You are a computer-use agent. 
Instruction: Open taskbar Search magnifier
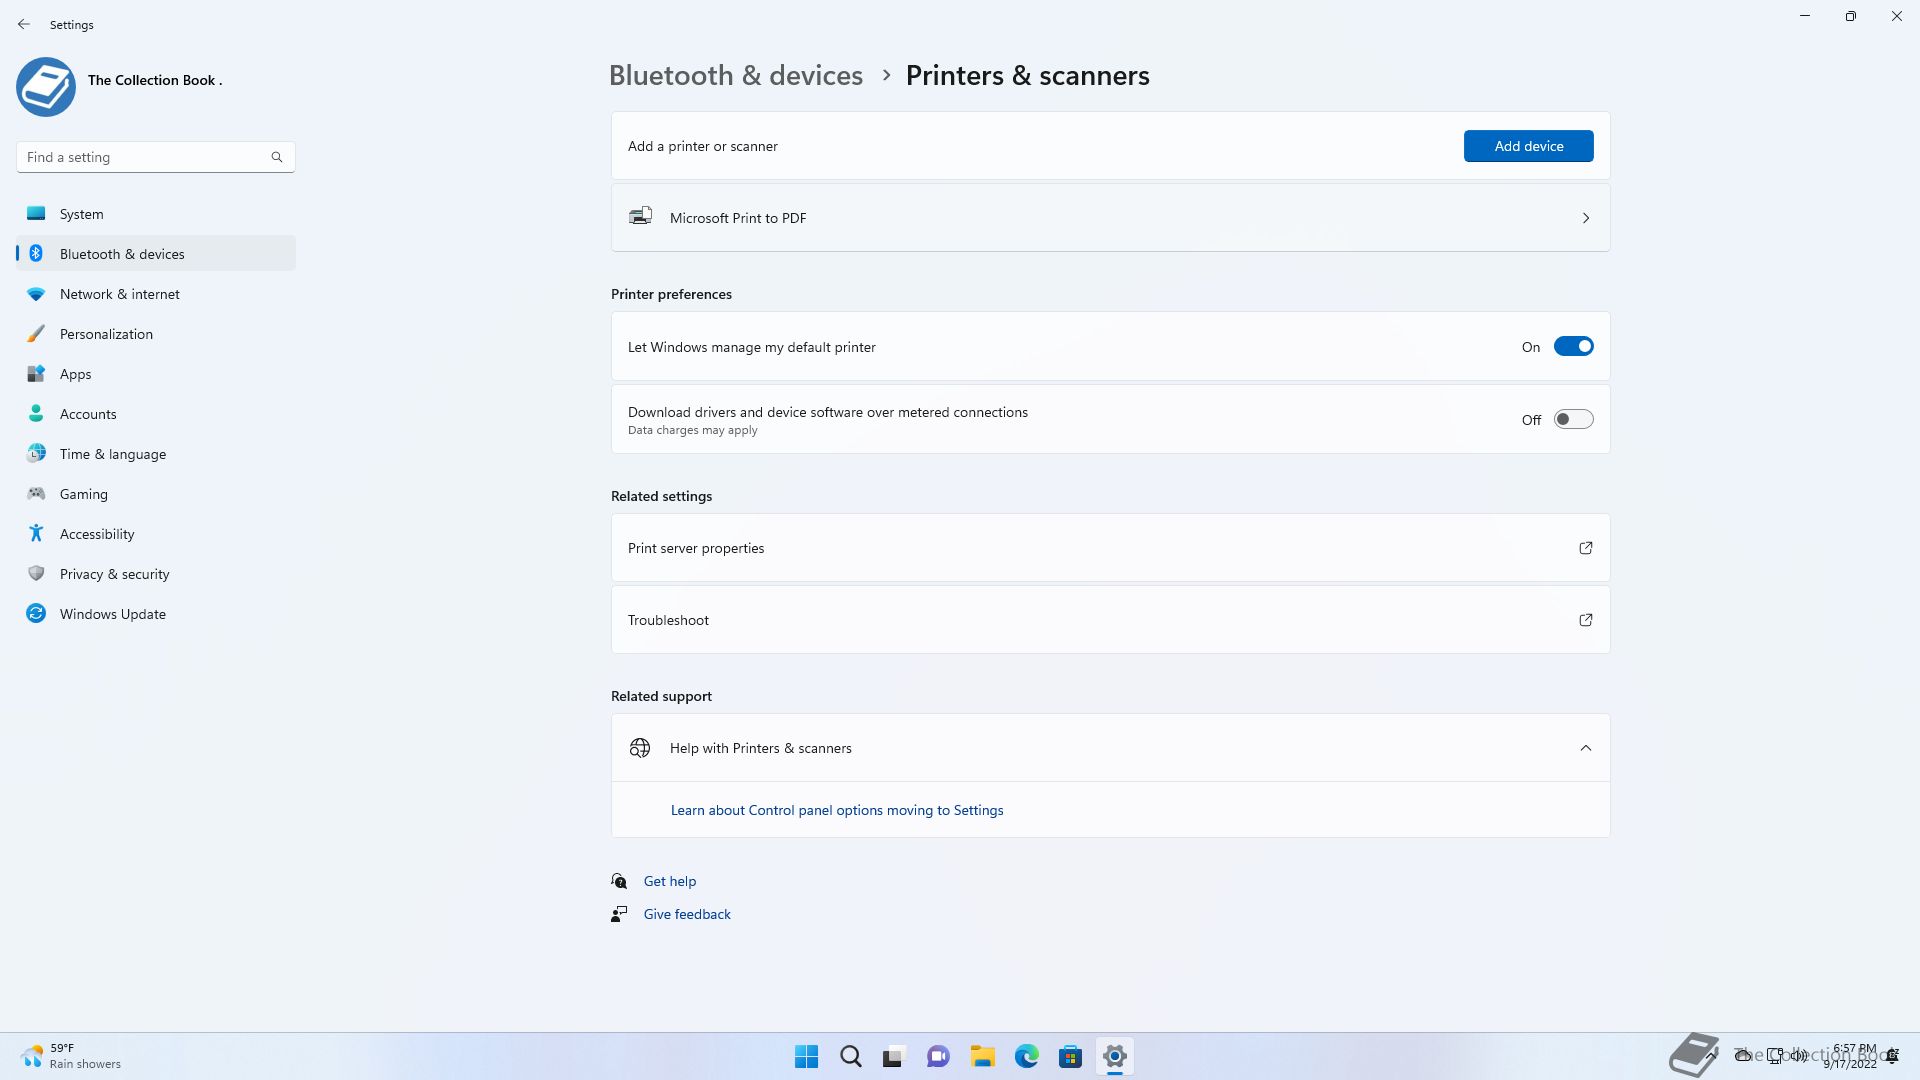(851, 1056)
